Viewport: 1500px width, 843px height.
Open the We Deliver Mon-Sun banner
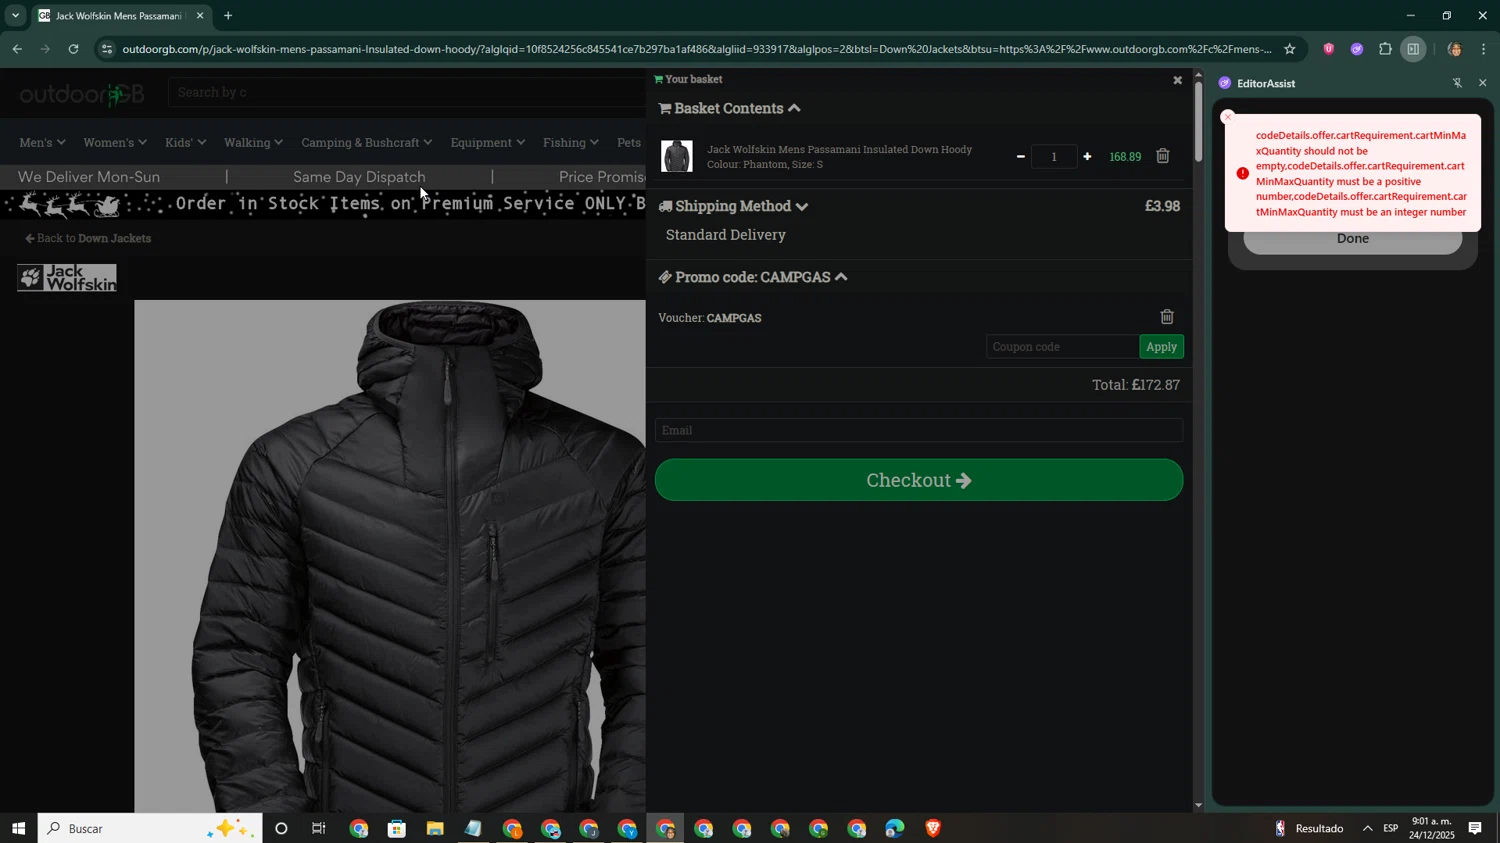(x=89, y=177)
